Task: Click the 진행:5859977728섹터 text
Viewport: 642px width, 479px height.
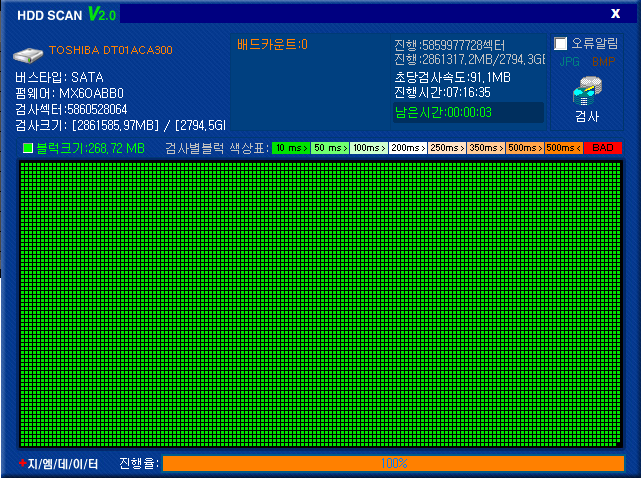Action: [x=450, y=45]
